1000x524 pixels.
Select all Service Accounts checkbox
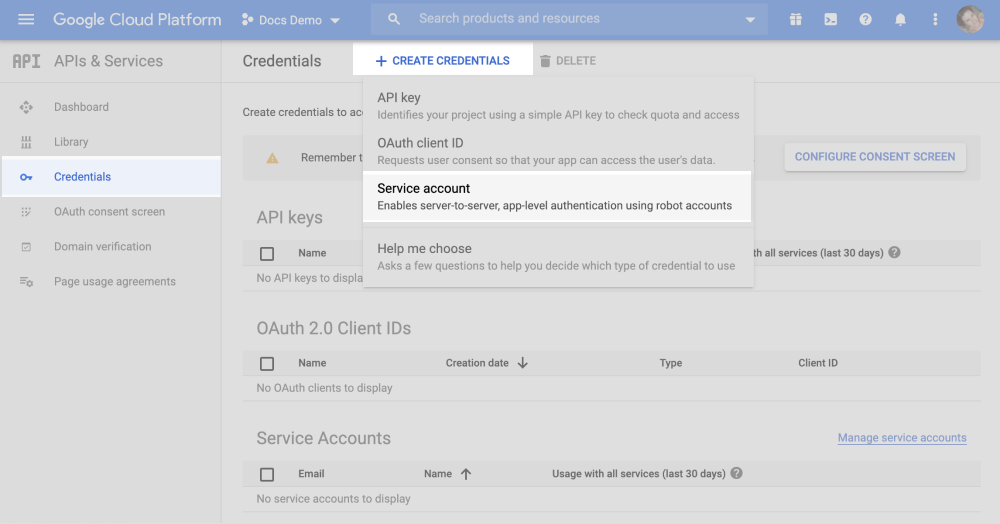click(x=267, y=474)
